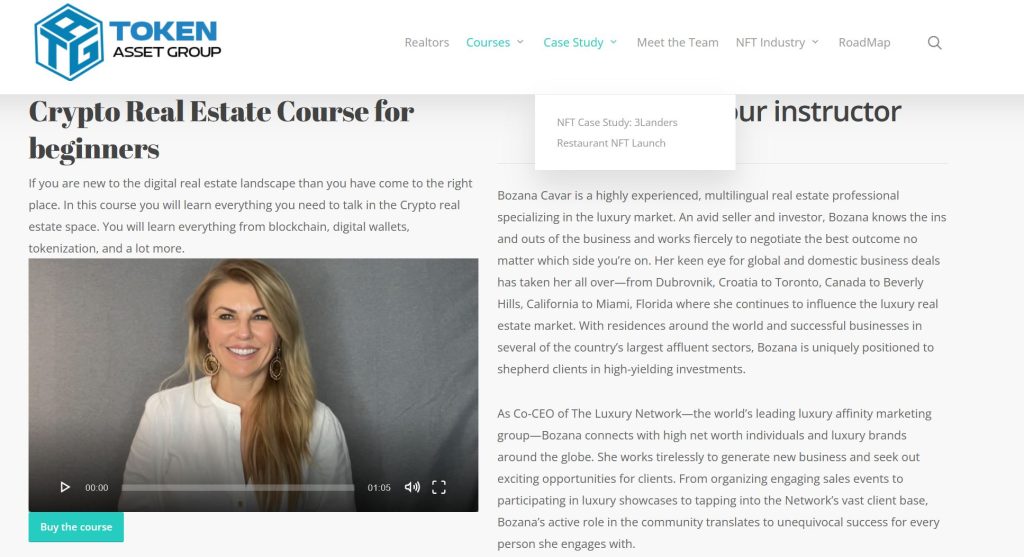The image size is (1024, 557).
Task: Open the Realtors menu item
Action: click(426, 42)
